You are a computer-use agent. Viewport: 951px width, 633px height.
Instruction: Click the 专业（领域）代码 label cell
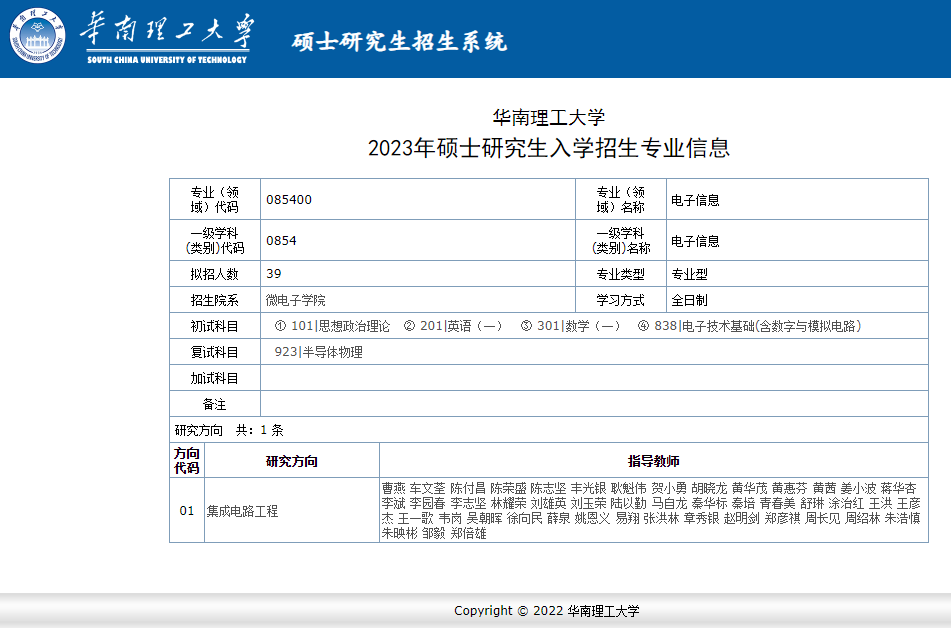[x=215, y=199]
